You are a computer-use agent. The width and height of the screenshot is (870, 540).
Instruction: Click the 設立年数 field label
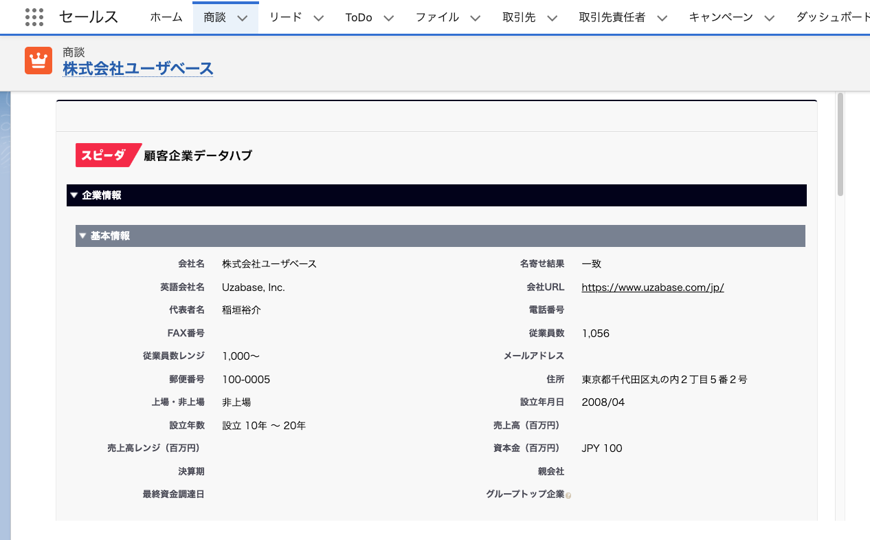[187, 425]
